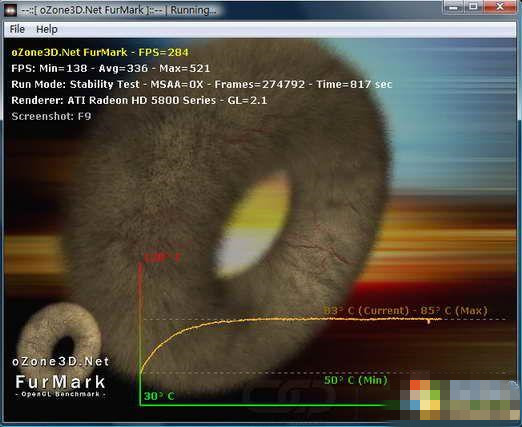Open the File menu
Screen dimensions: 522x427
[17, 29]
